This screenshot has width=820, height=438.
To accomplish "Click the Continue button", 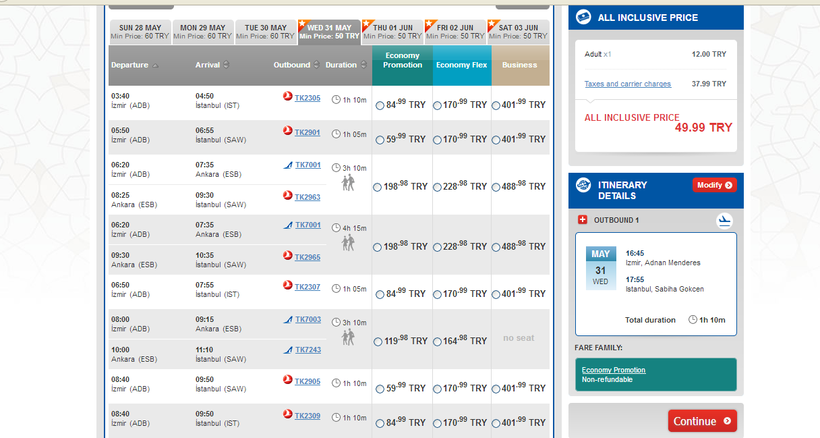I will click(701, 421).
